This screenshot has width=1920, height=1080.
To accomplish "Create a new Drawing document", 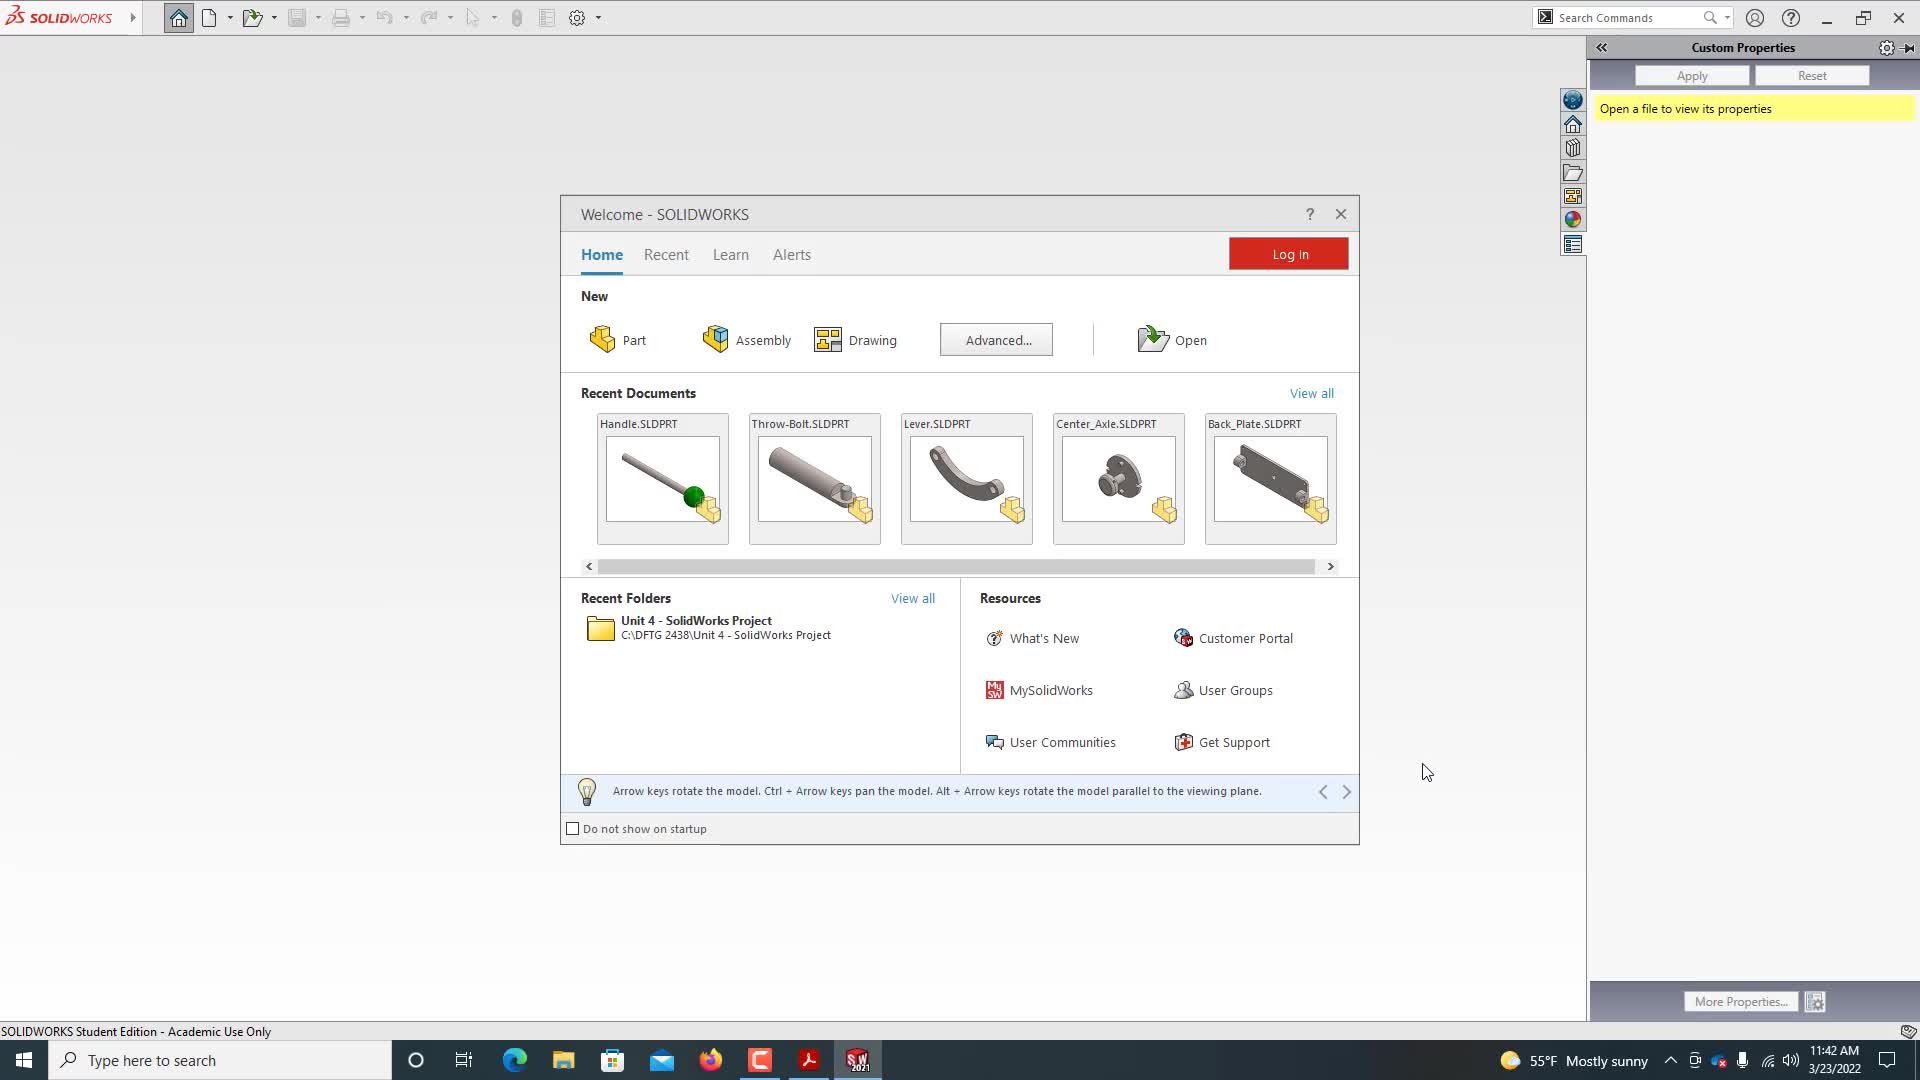I will point(856,340).
